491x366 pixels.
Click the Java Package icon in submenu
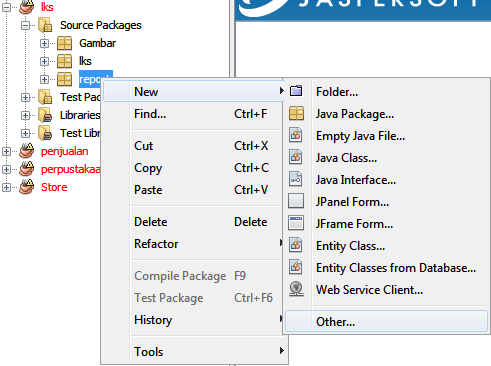[296, 113]
